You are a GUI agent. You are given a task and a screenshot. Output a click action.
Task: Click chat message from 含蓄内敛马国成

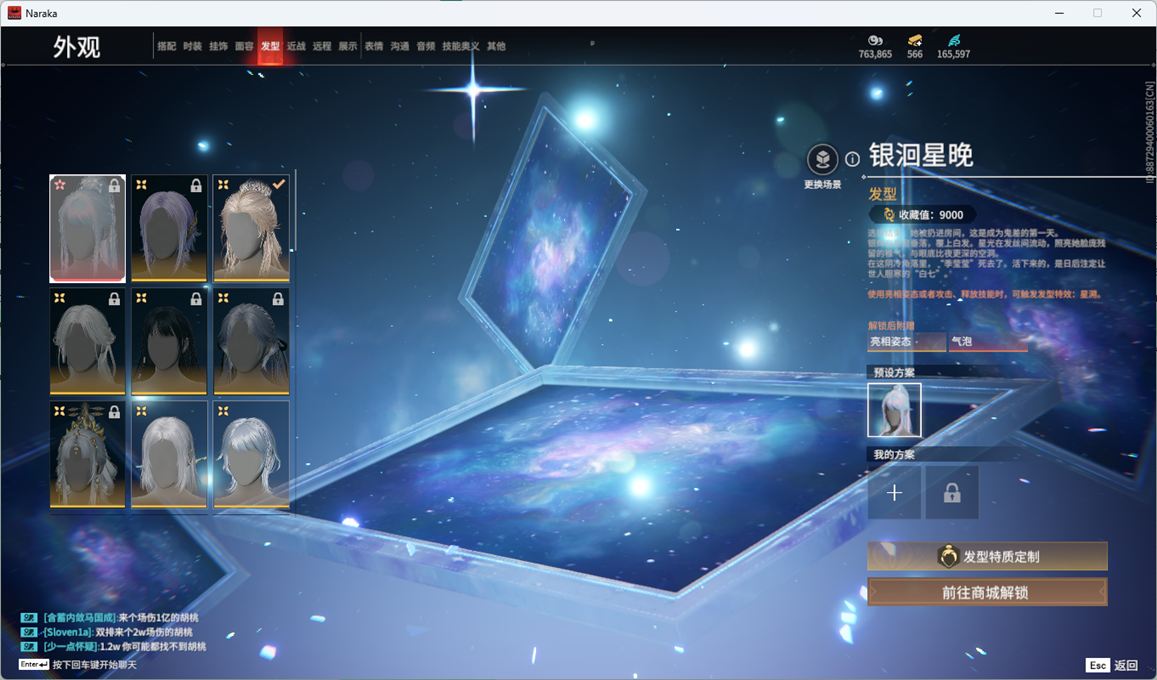(110, 617)
